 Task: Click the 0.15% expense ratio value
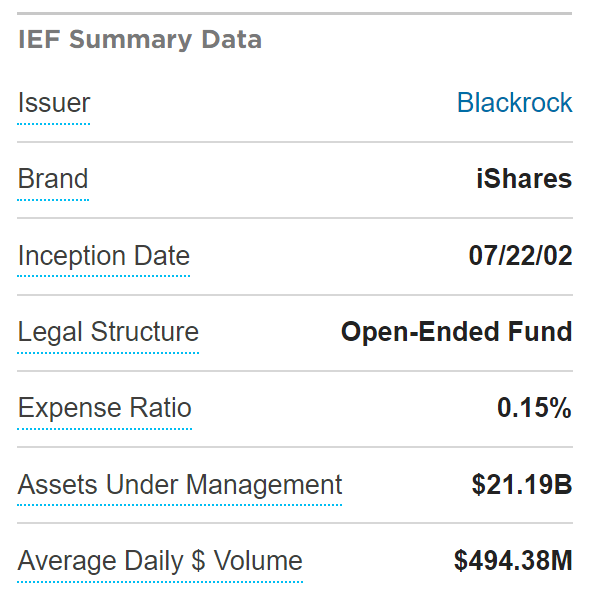tap(534, 408)
